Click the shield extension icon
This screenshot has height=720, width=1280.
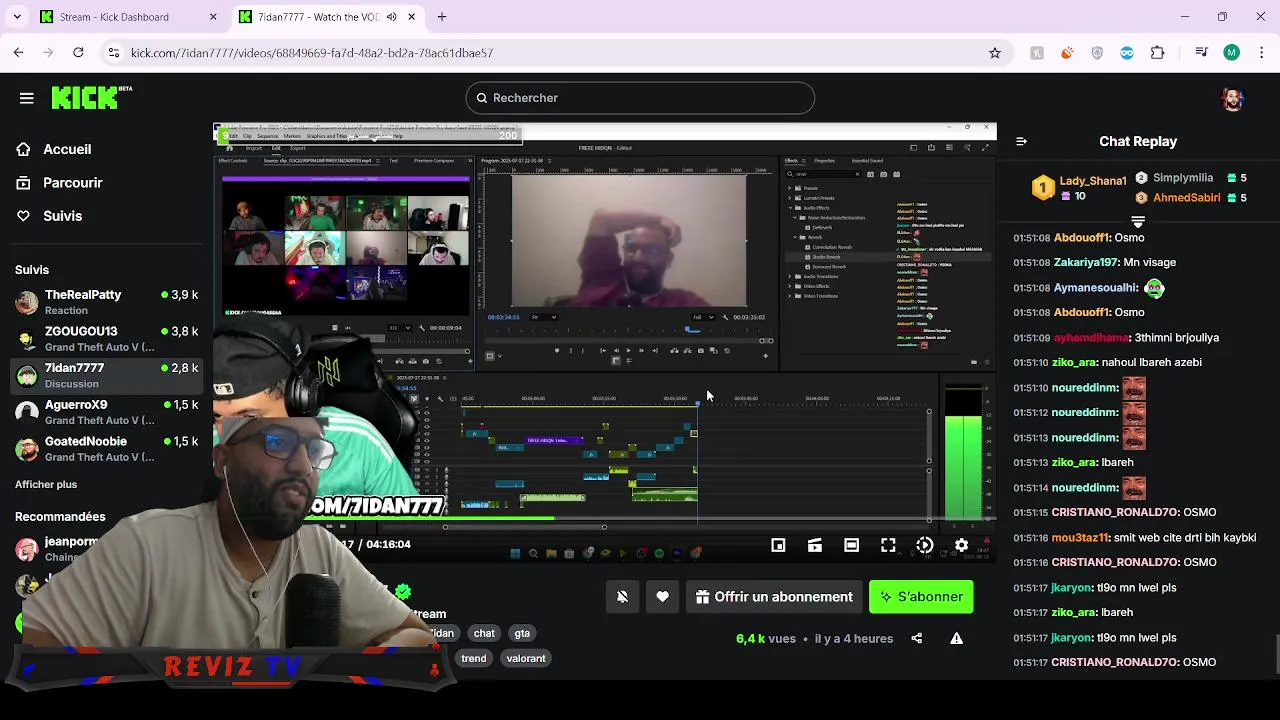click(x=1097, y=53)
